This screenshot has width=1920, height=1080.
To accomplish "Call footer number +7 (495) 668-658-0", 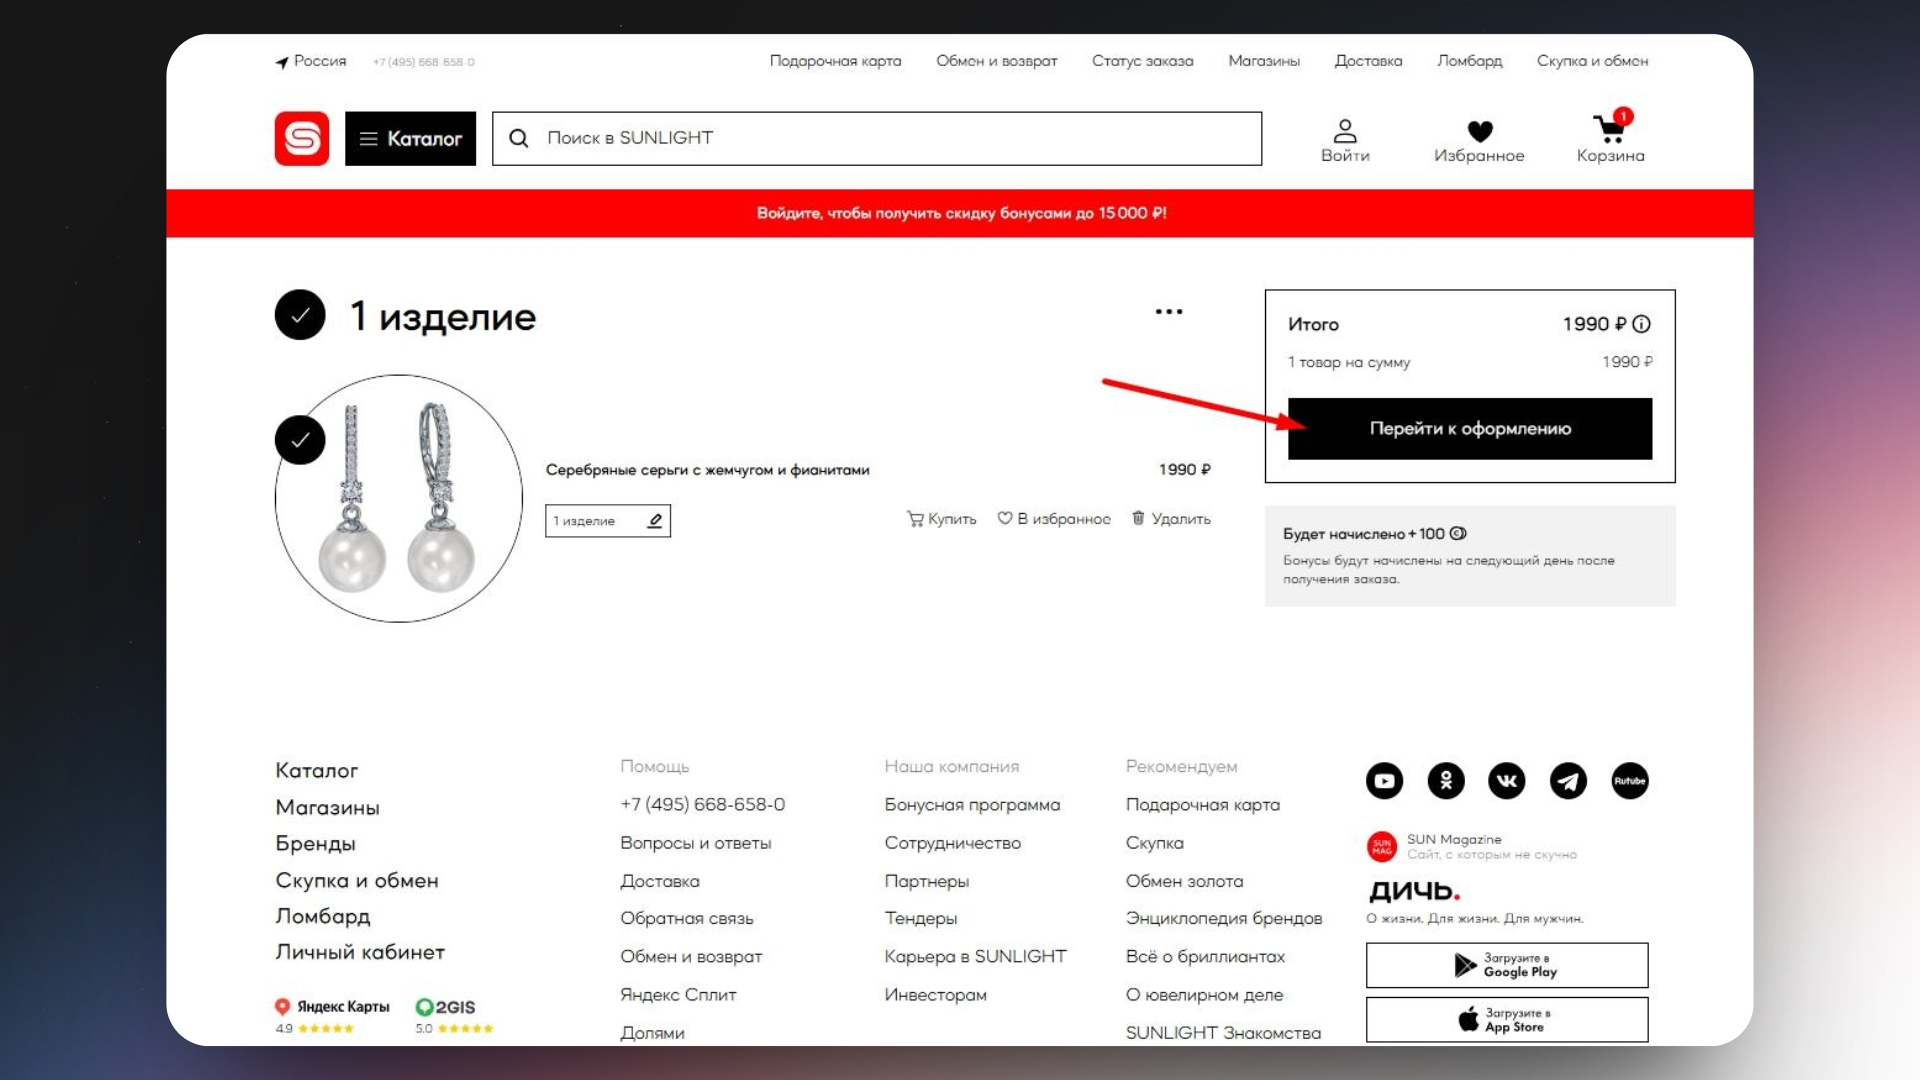I will 703,805.
